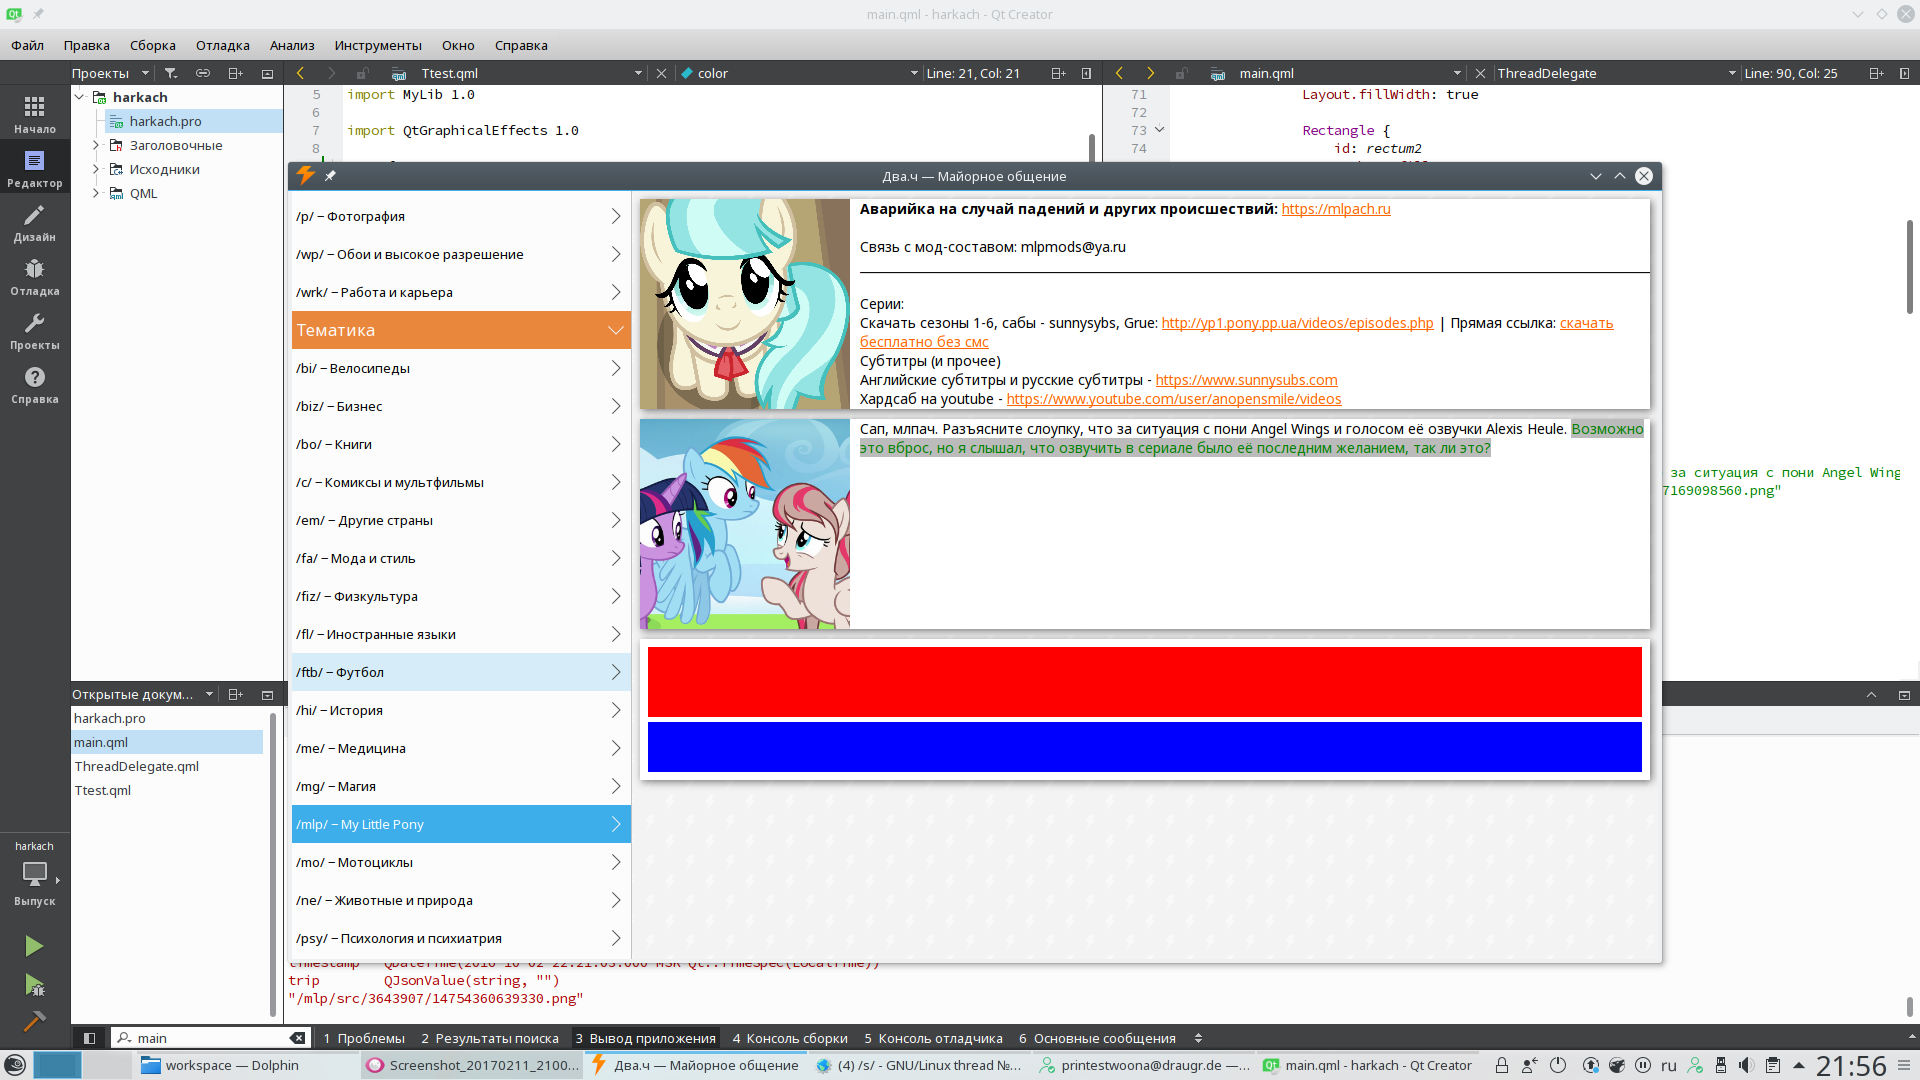Open the Rainbow Dash thread thumbnail
This screenshot has width=1920, height=1080.
745,524
